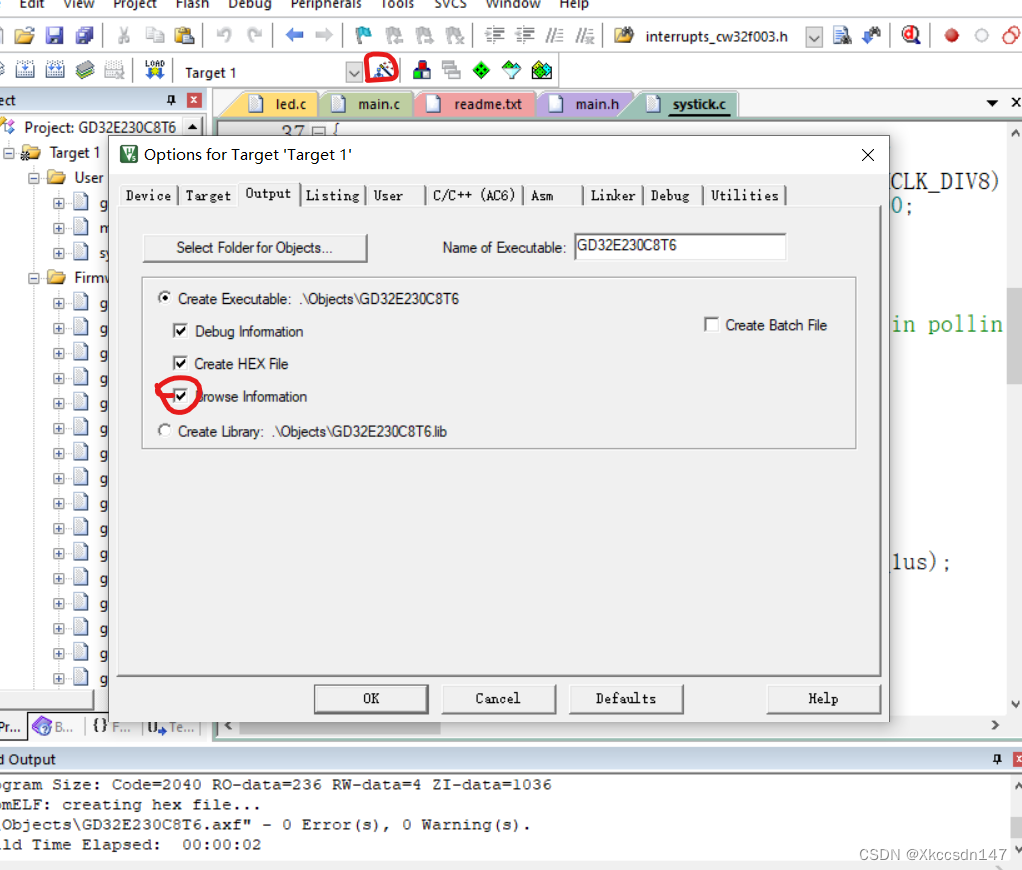Image resolution: width=1022 pixels, height=870 pixels.
Task: Open the Books tab at panel bottom
Action: [53, 727]
